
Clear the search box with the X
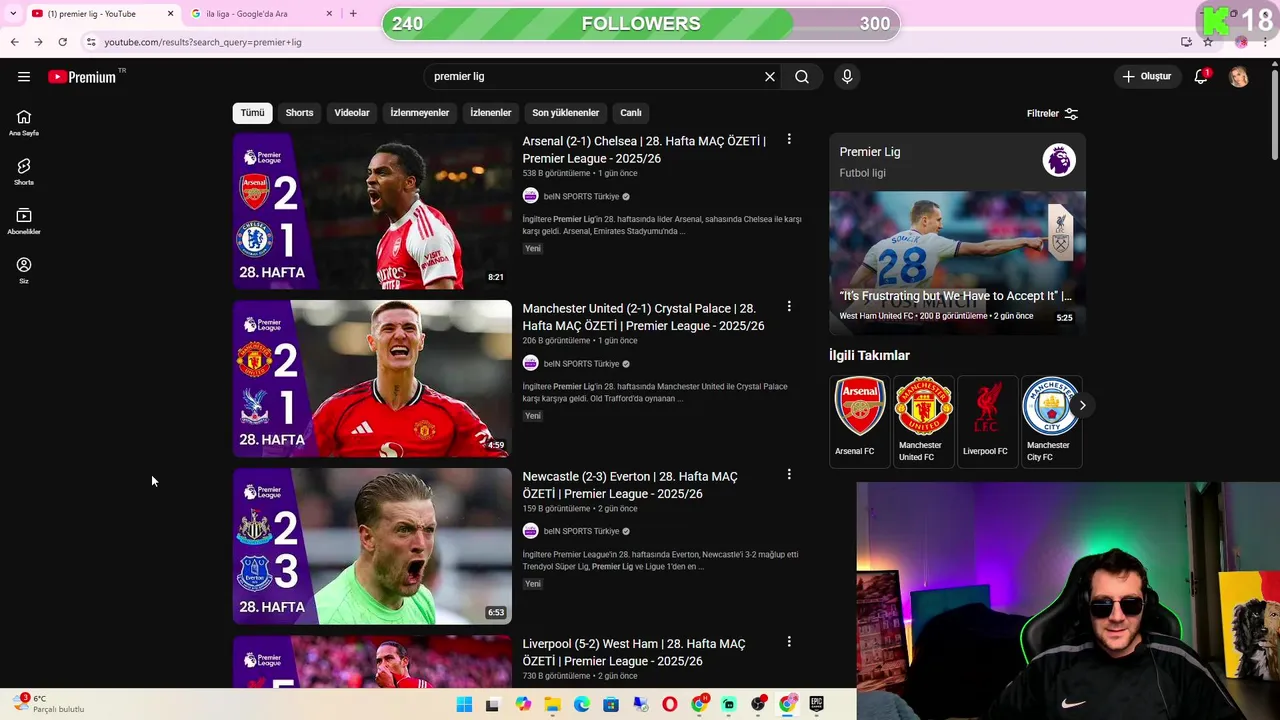pyautogui.click(x=770, y=77)
